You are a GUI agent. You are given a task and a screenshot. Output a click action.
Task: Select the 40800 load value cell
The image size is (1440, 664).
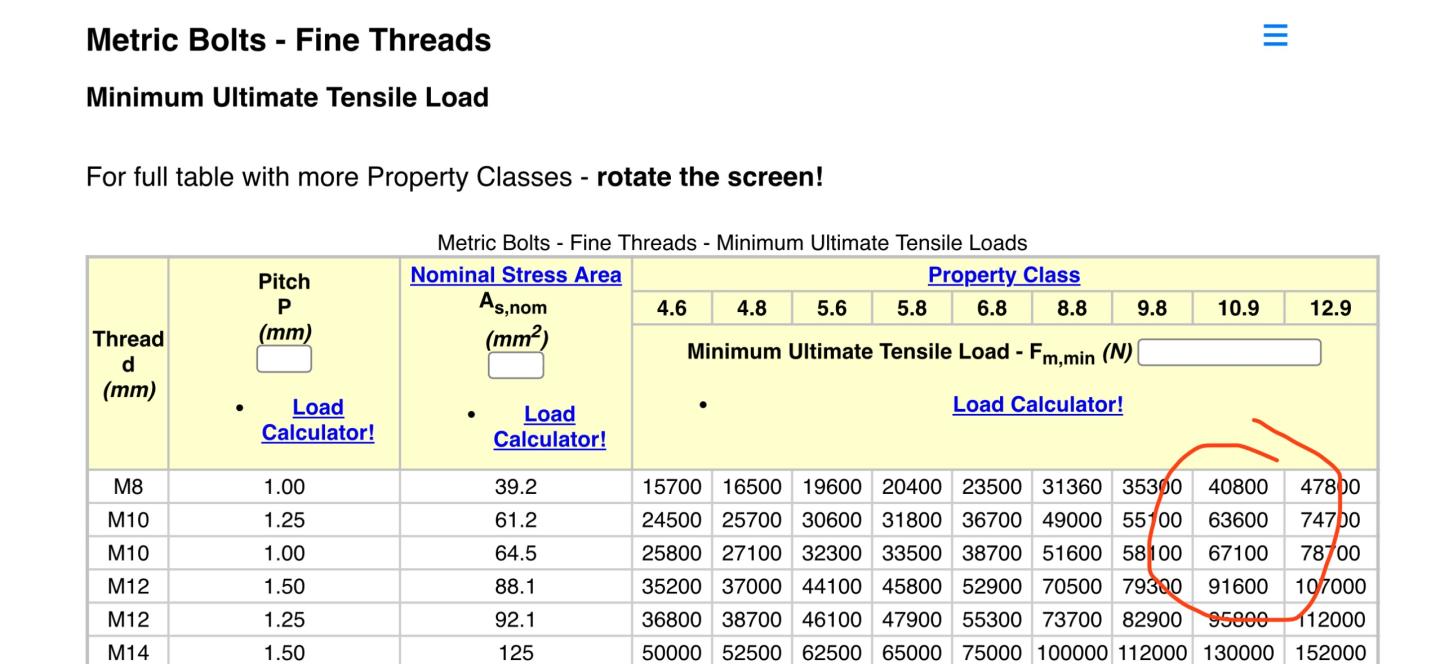[1237, 487]
